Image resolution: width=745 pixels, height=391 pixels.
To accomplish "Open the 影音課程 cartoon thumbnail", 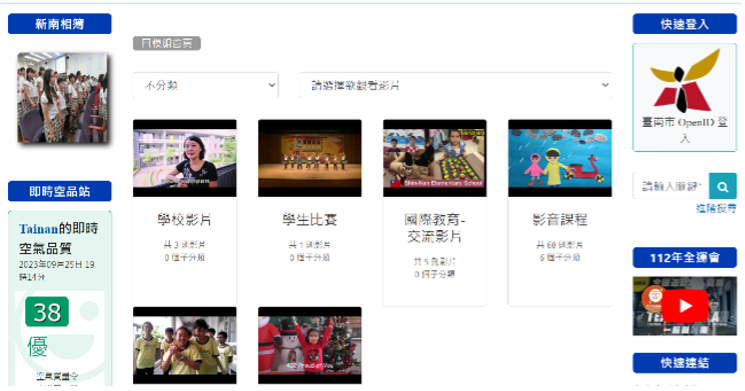I will (x=560, y=158).
